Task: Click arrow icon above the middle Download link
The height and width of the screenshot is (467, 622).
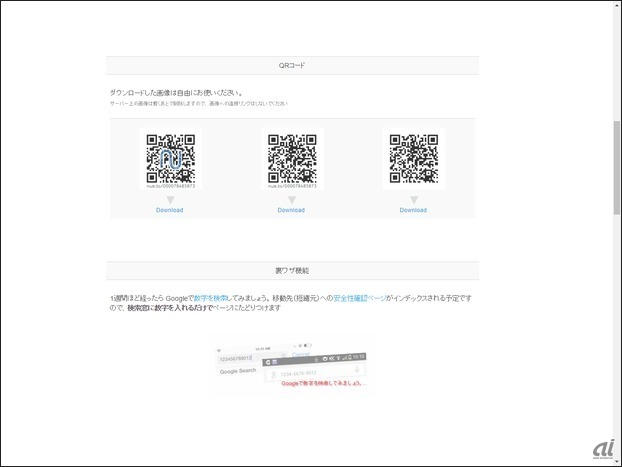Action: (x=292, y=200)
